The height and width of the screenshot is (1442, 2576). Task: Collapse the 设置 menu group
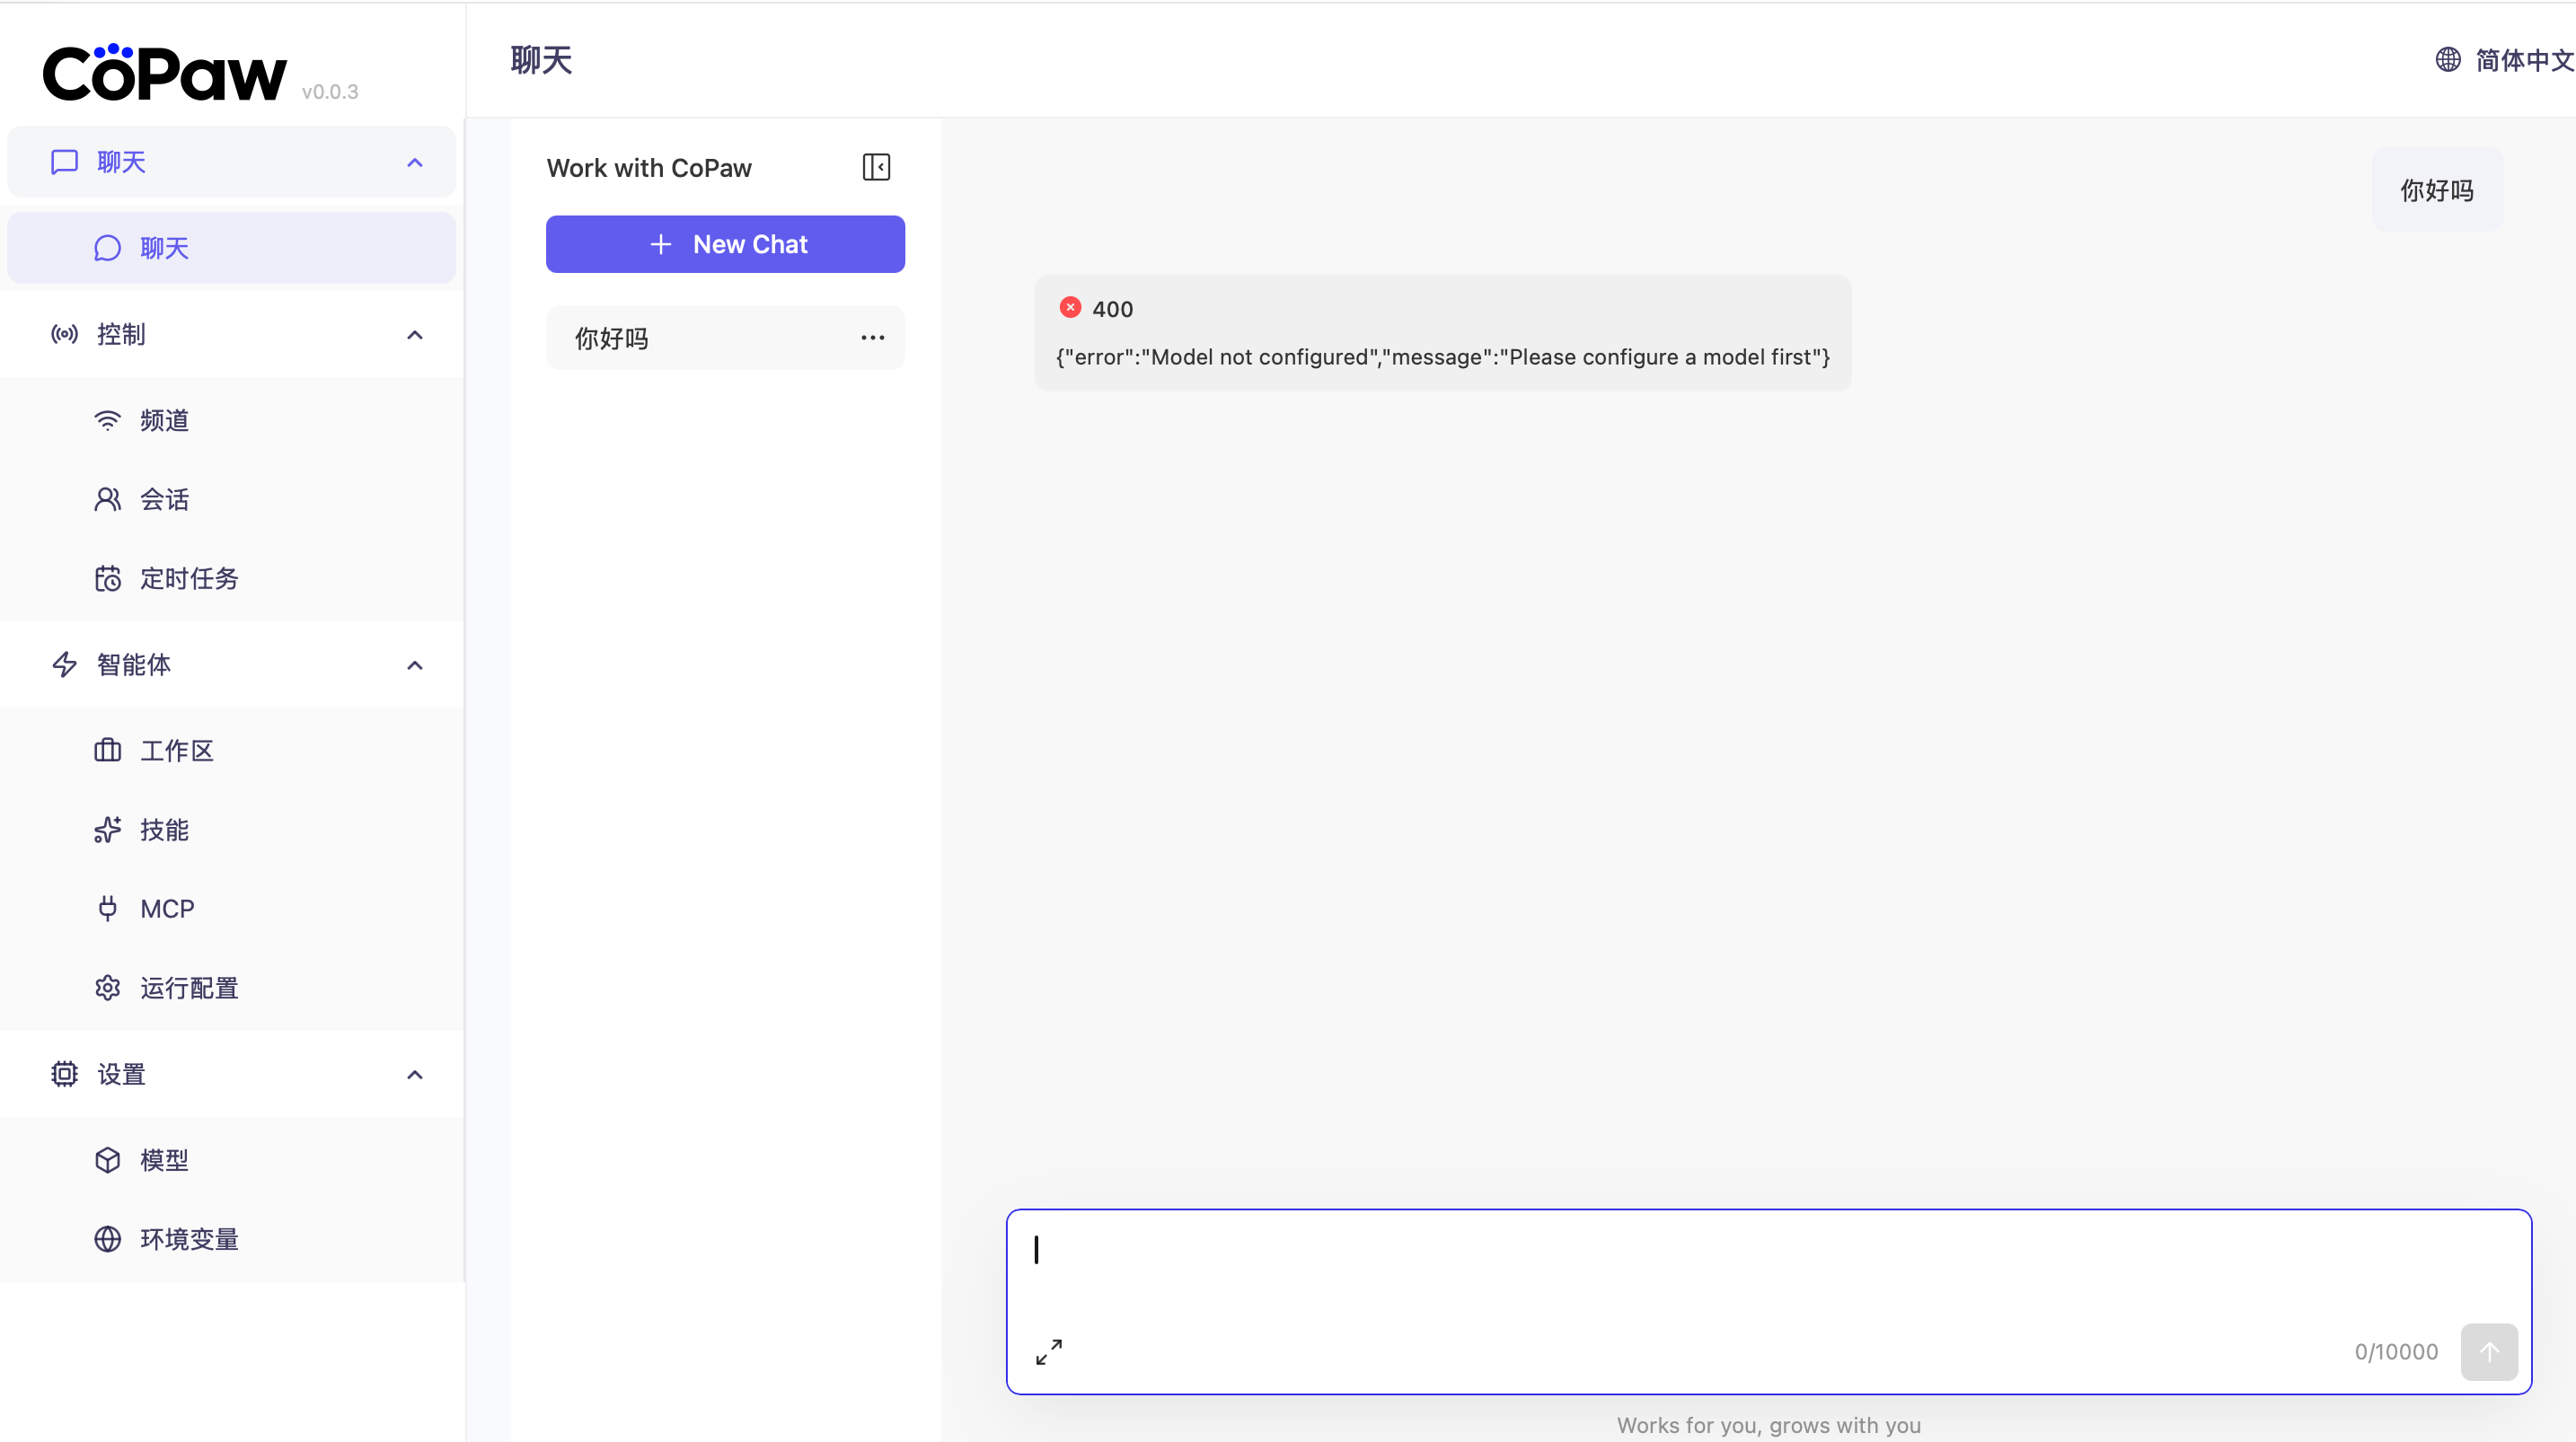415,1074
